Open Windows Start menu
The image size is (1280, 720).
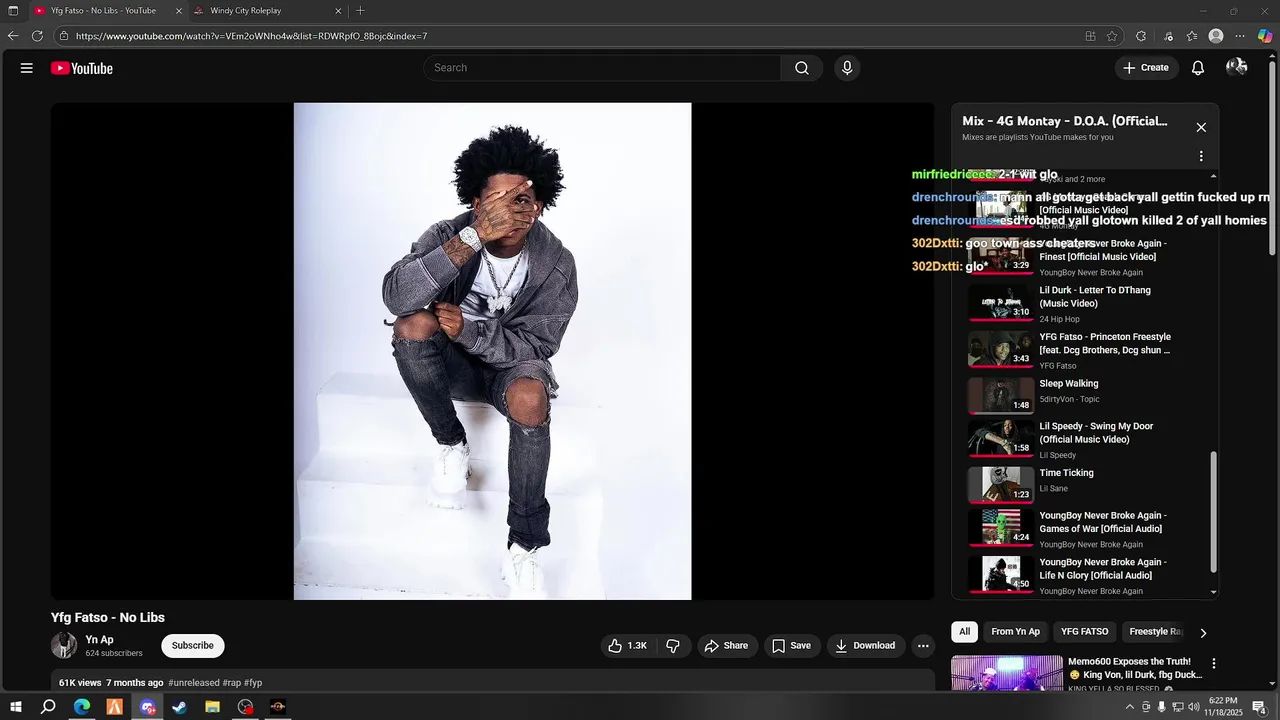18,707
